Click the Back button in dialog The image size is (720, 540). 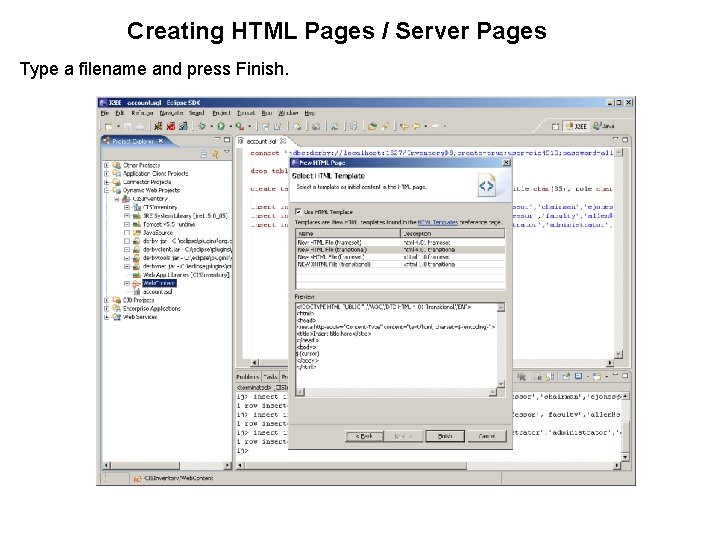364,436
